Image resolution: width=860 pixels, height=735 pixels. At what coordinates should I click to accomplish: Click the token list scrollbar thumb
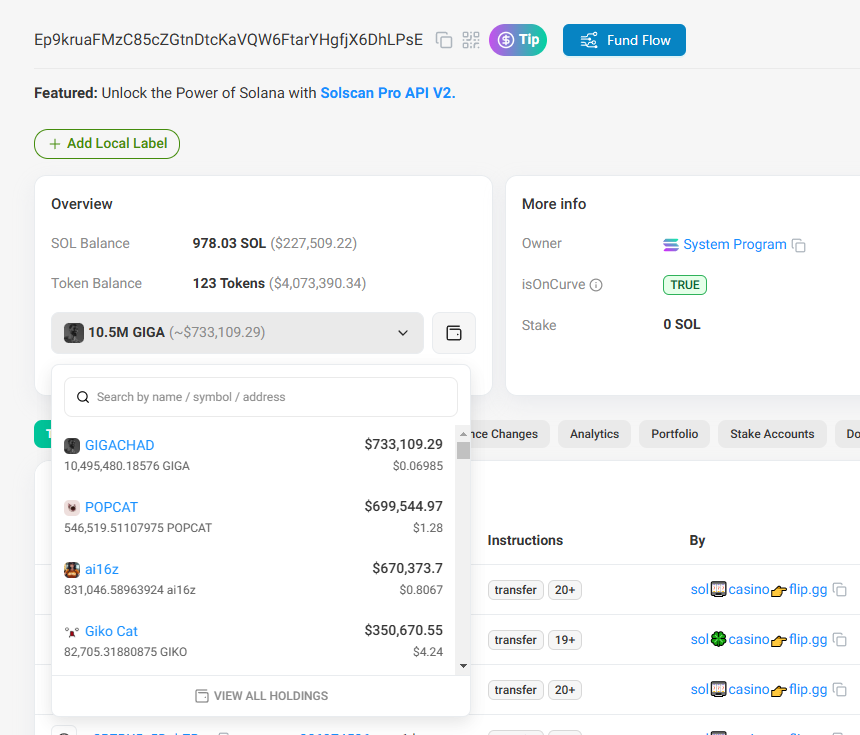(x=463, y=450)
